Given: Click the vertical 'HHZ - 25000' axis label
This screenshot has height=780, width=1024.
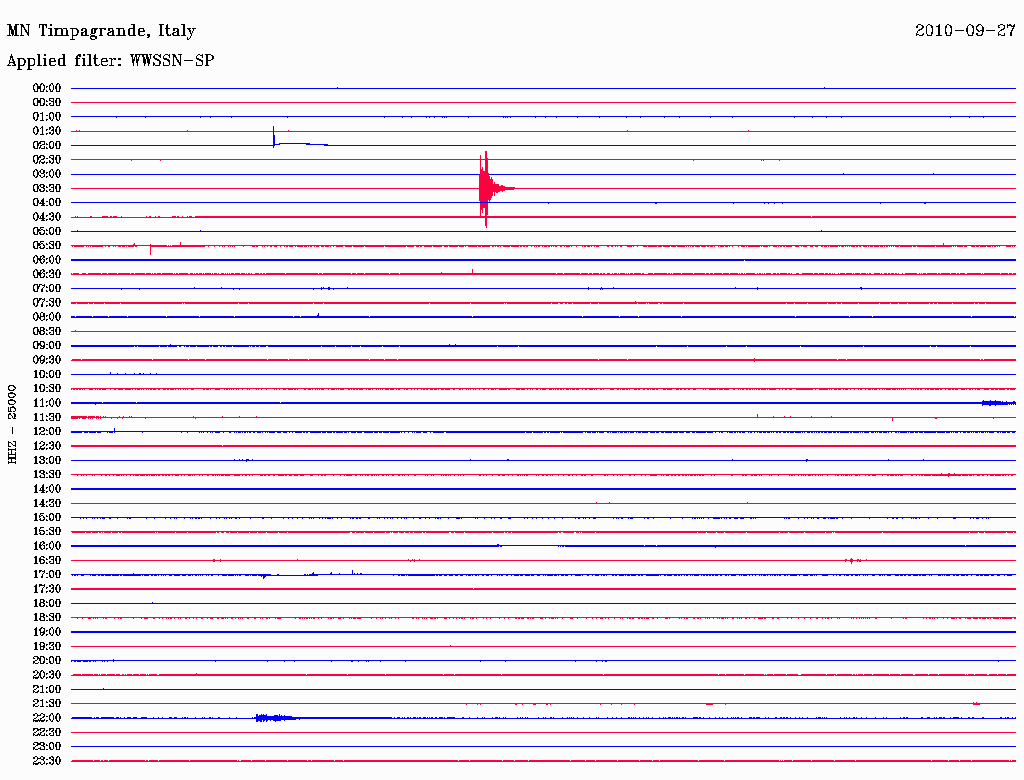Looking at the screenshot, I should [12, 424].
